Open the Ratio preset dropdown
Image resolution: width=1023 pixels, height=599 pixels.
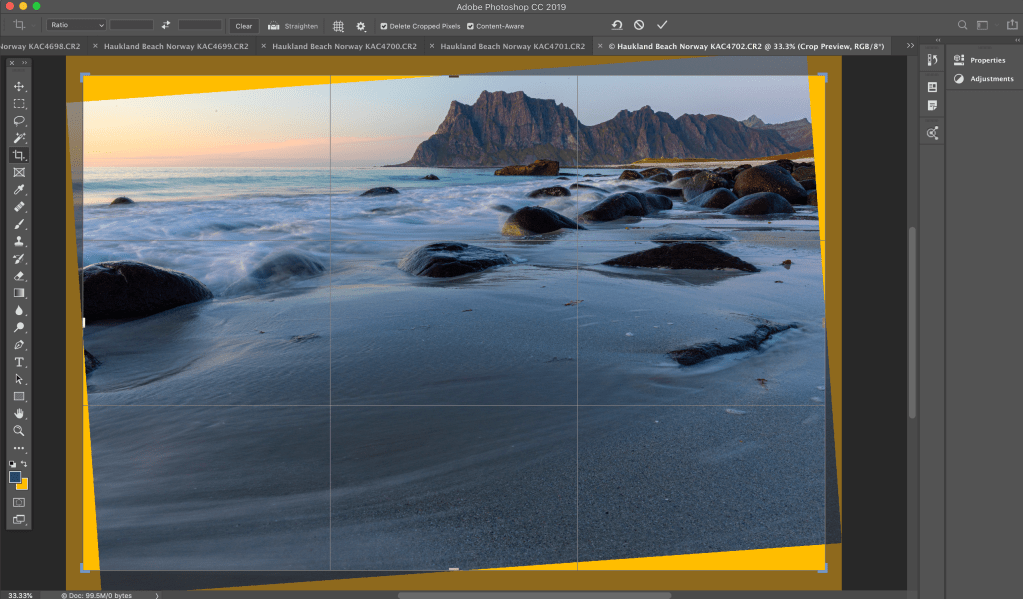77,24
